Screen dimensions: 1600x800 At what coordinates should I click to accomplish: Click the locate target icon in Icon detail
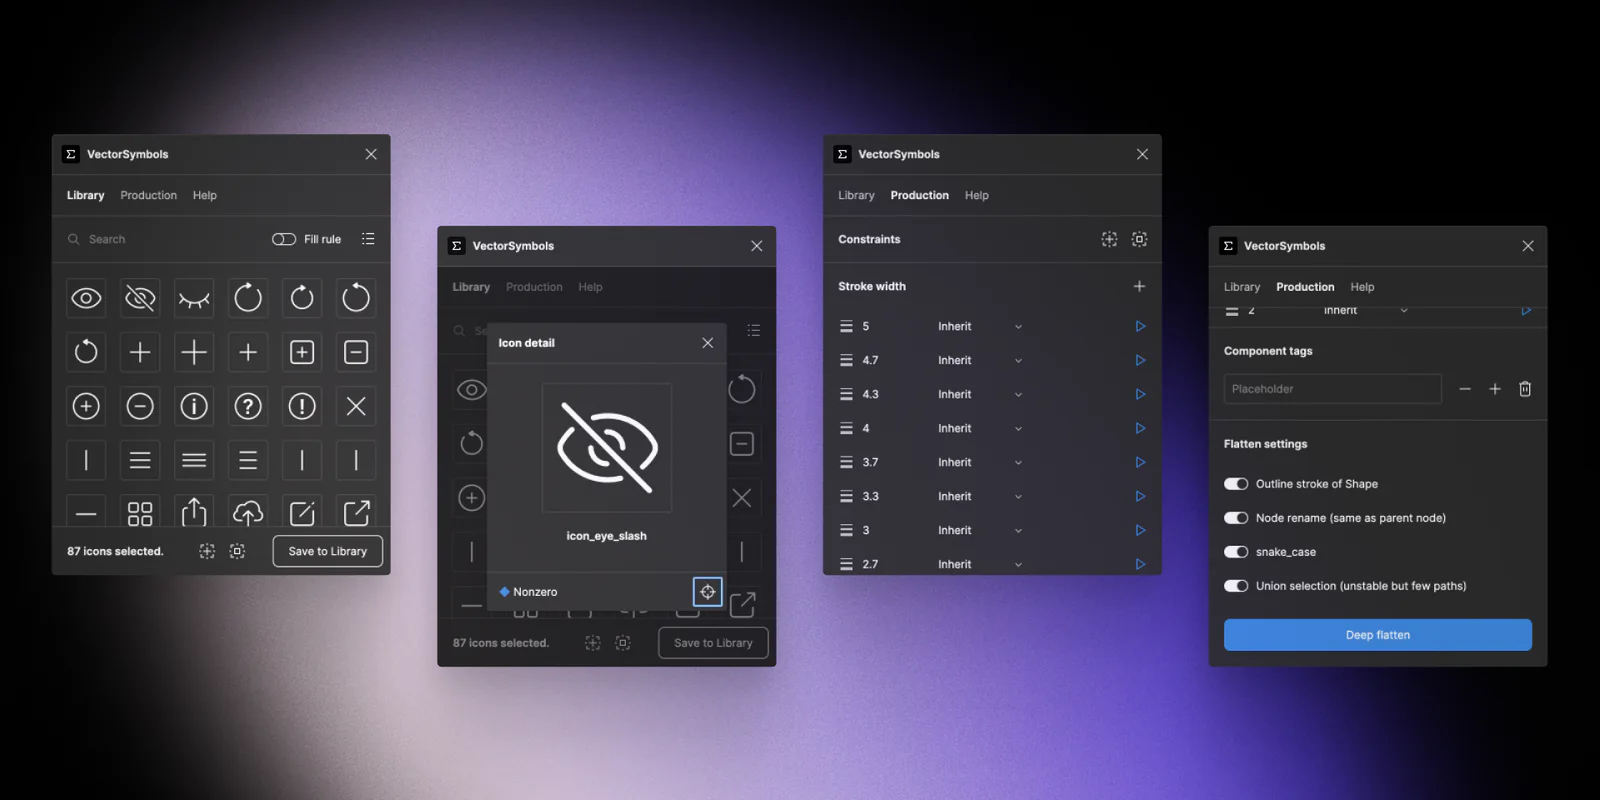(707, 592)
